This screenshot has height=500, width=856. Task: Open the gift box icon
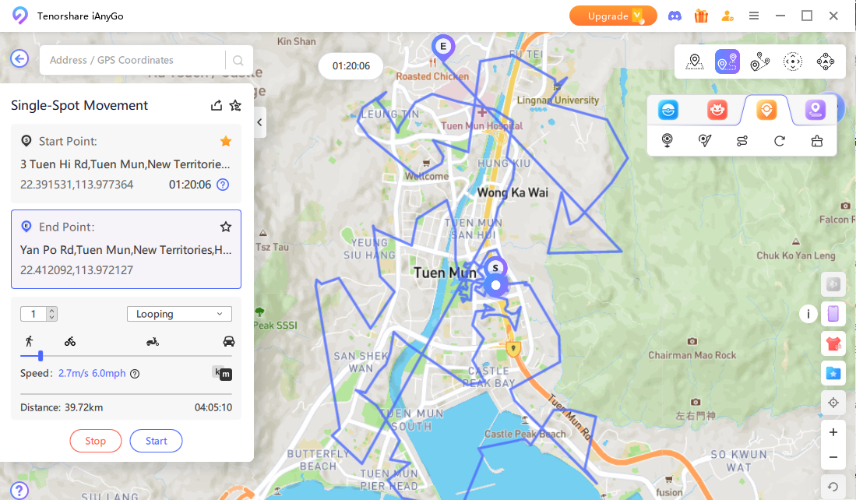click(701, 16)
